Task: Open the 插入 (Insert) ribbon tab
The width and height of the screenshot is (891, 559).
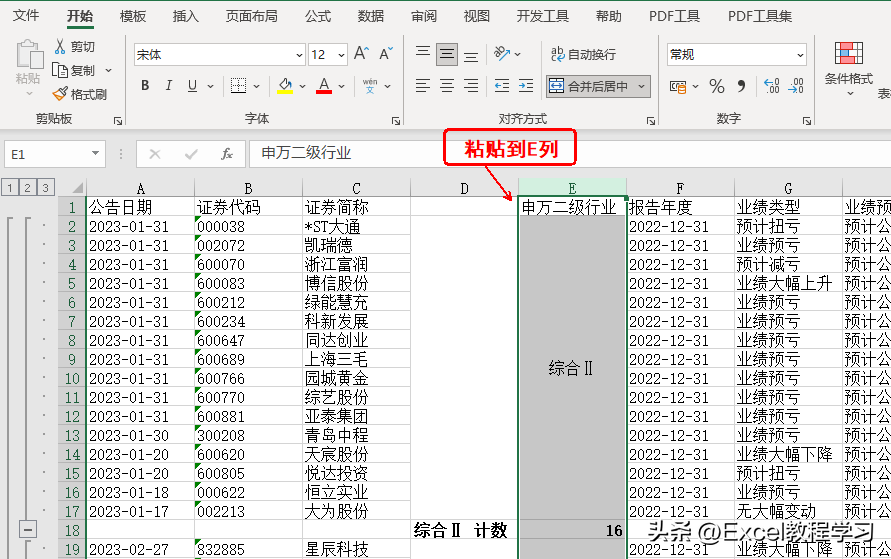Action: (185, 16)
